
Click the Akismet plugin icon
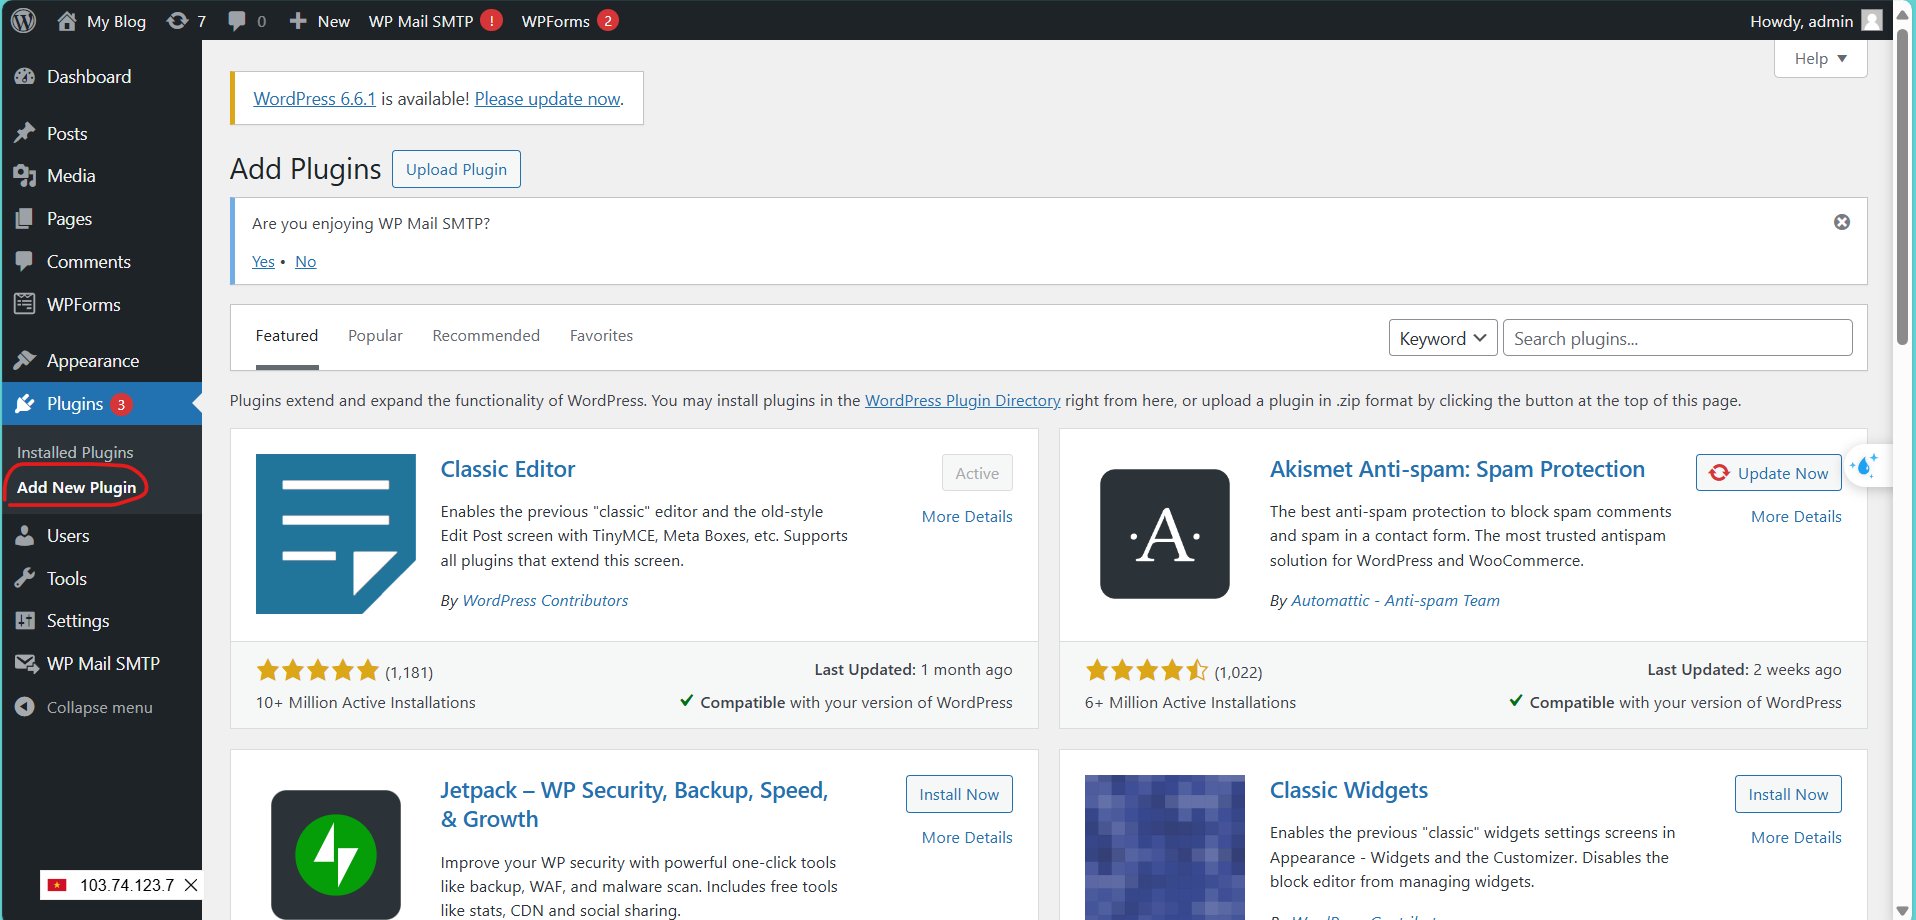1165,534
